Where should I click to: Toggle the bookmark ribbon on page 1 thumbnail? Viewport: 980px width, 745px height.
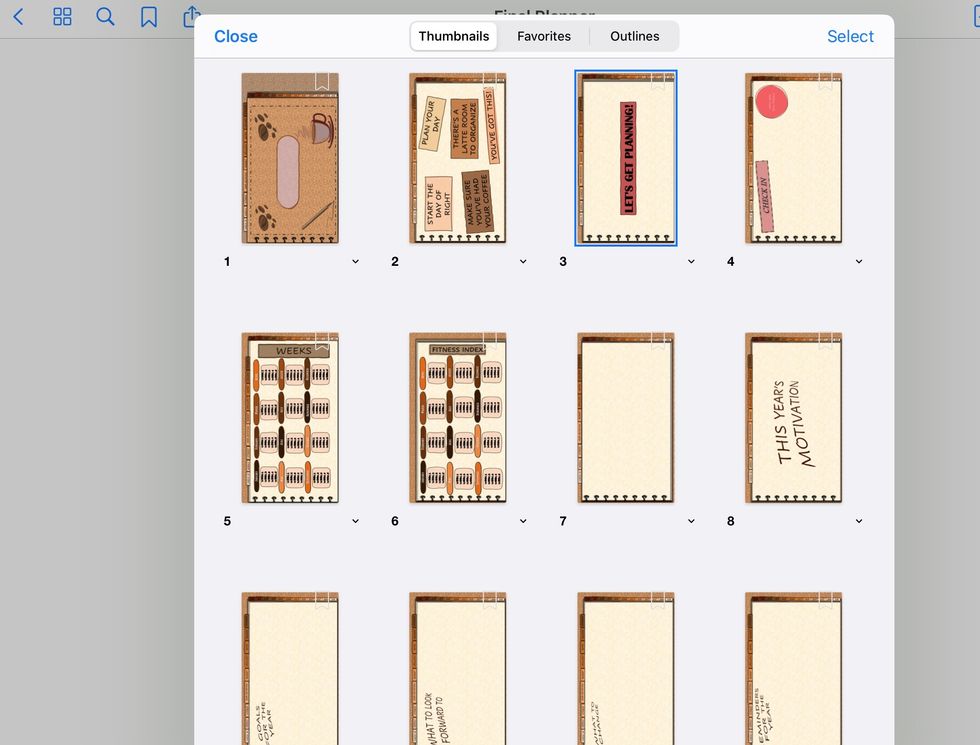[322, 82]
